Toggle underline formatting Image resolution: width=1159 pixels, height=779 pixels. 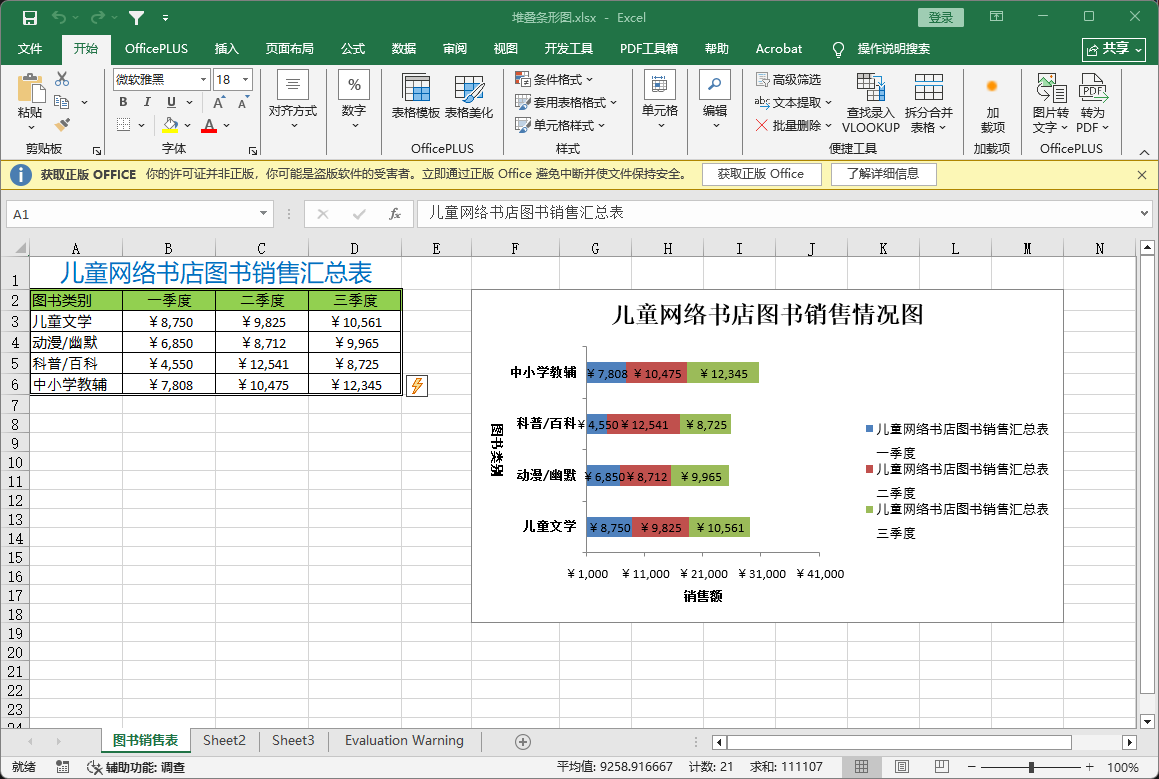(171, 102)
